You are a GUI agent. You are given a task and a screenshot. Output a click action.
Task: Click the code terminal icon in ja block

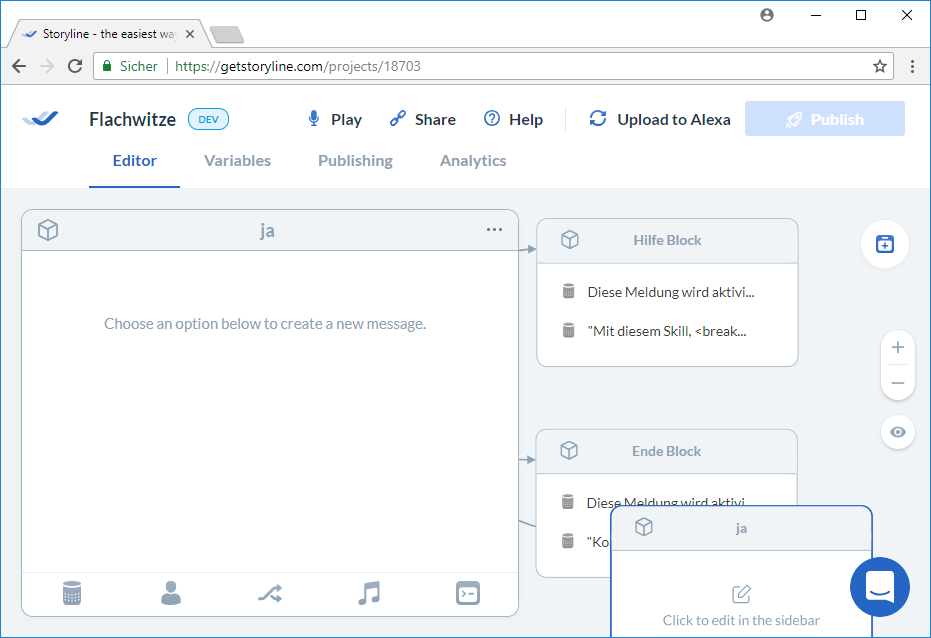467,593
